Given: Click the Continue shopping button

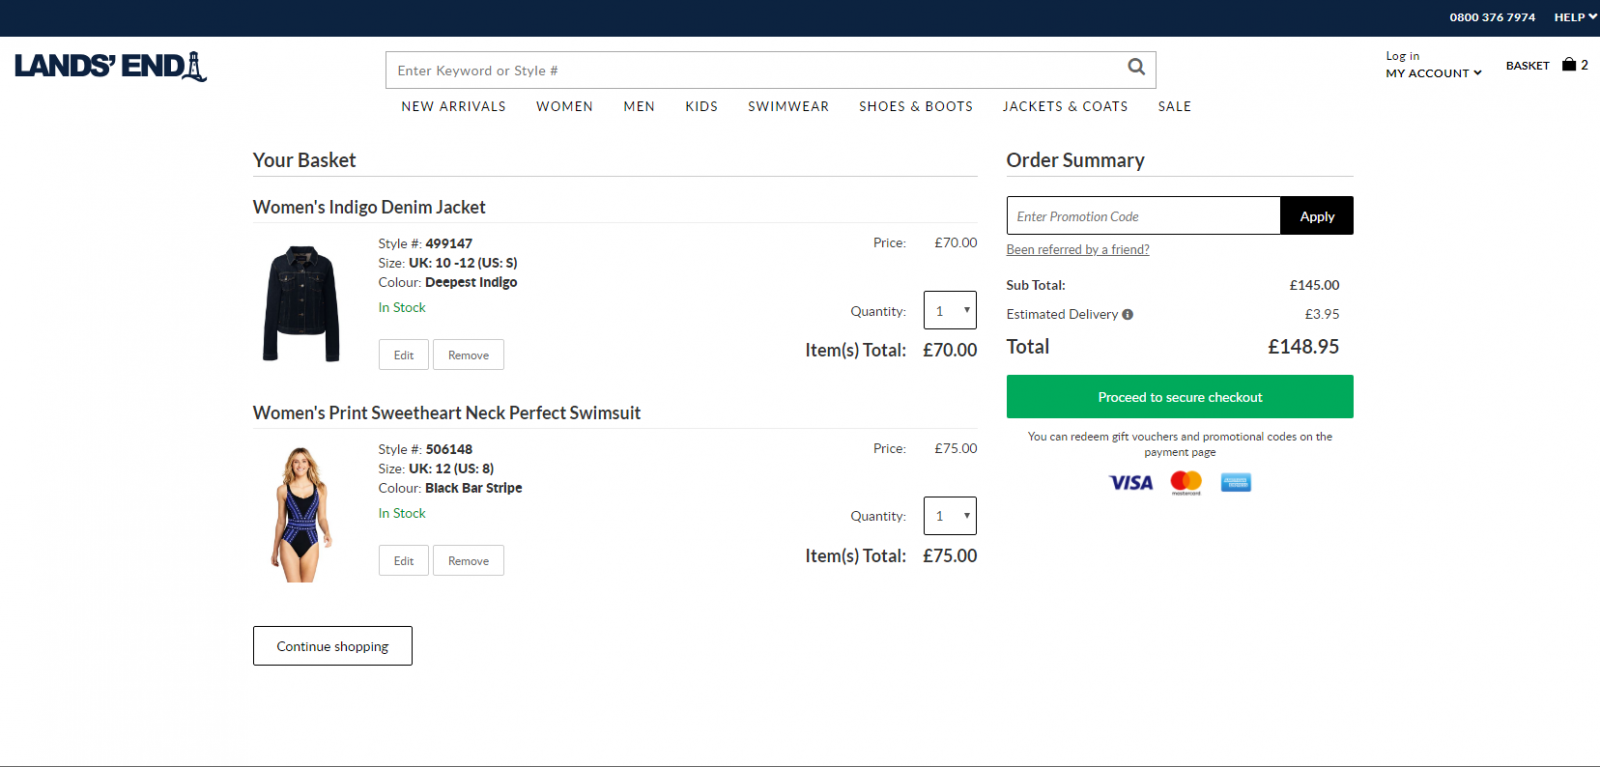Looking at the screenshot, I should 332,646.
